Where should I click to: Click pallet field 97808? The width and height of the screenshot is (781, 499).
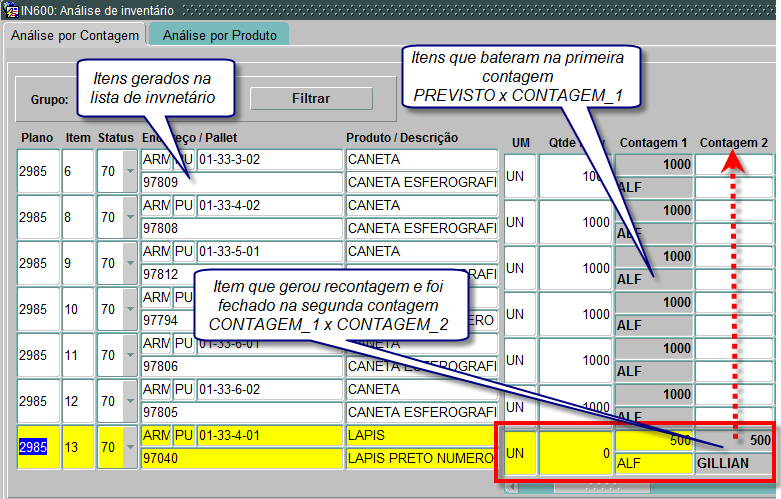tap(242, 228)
